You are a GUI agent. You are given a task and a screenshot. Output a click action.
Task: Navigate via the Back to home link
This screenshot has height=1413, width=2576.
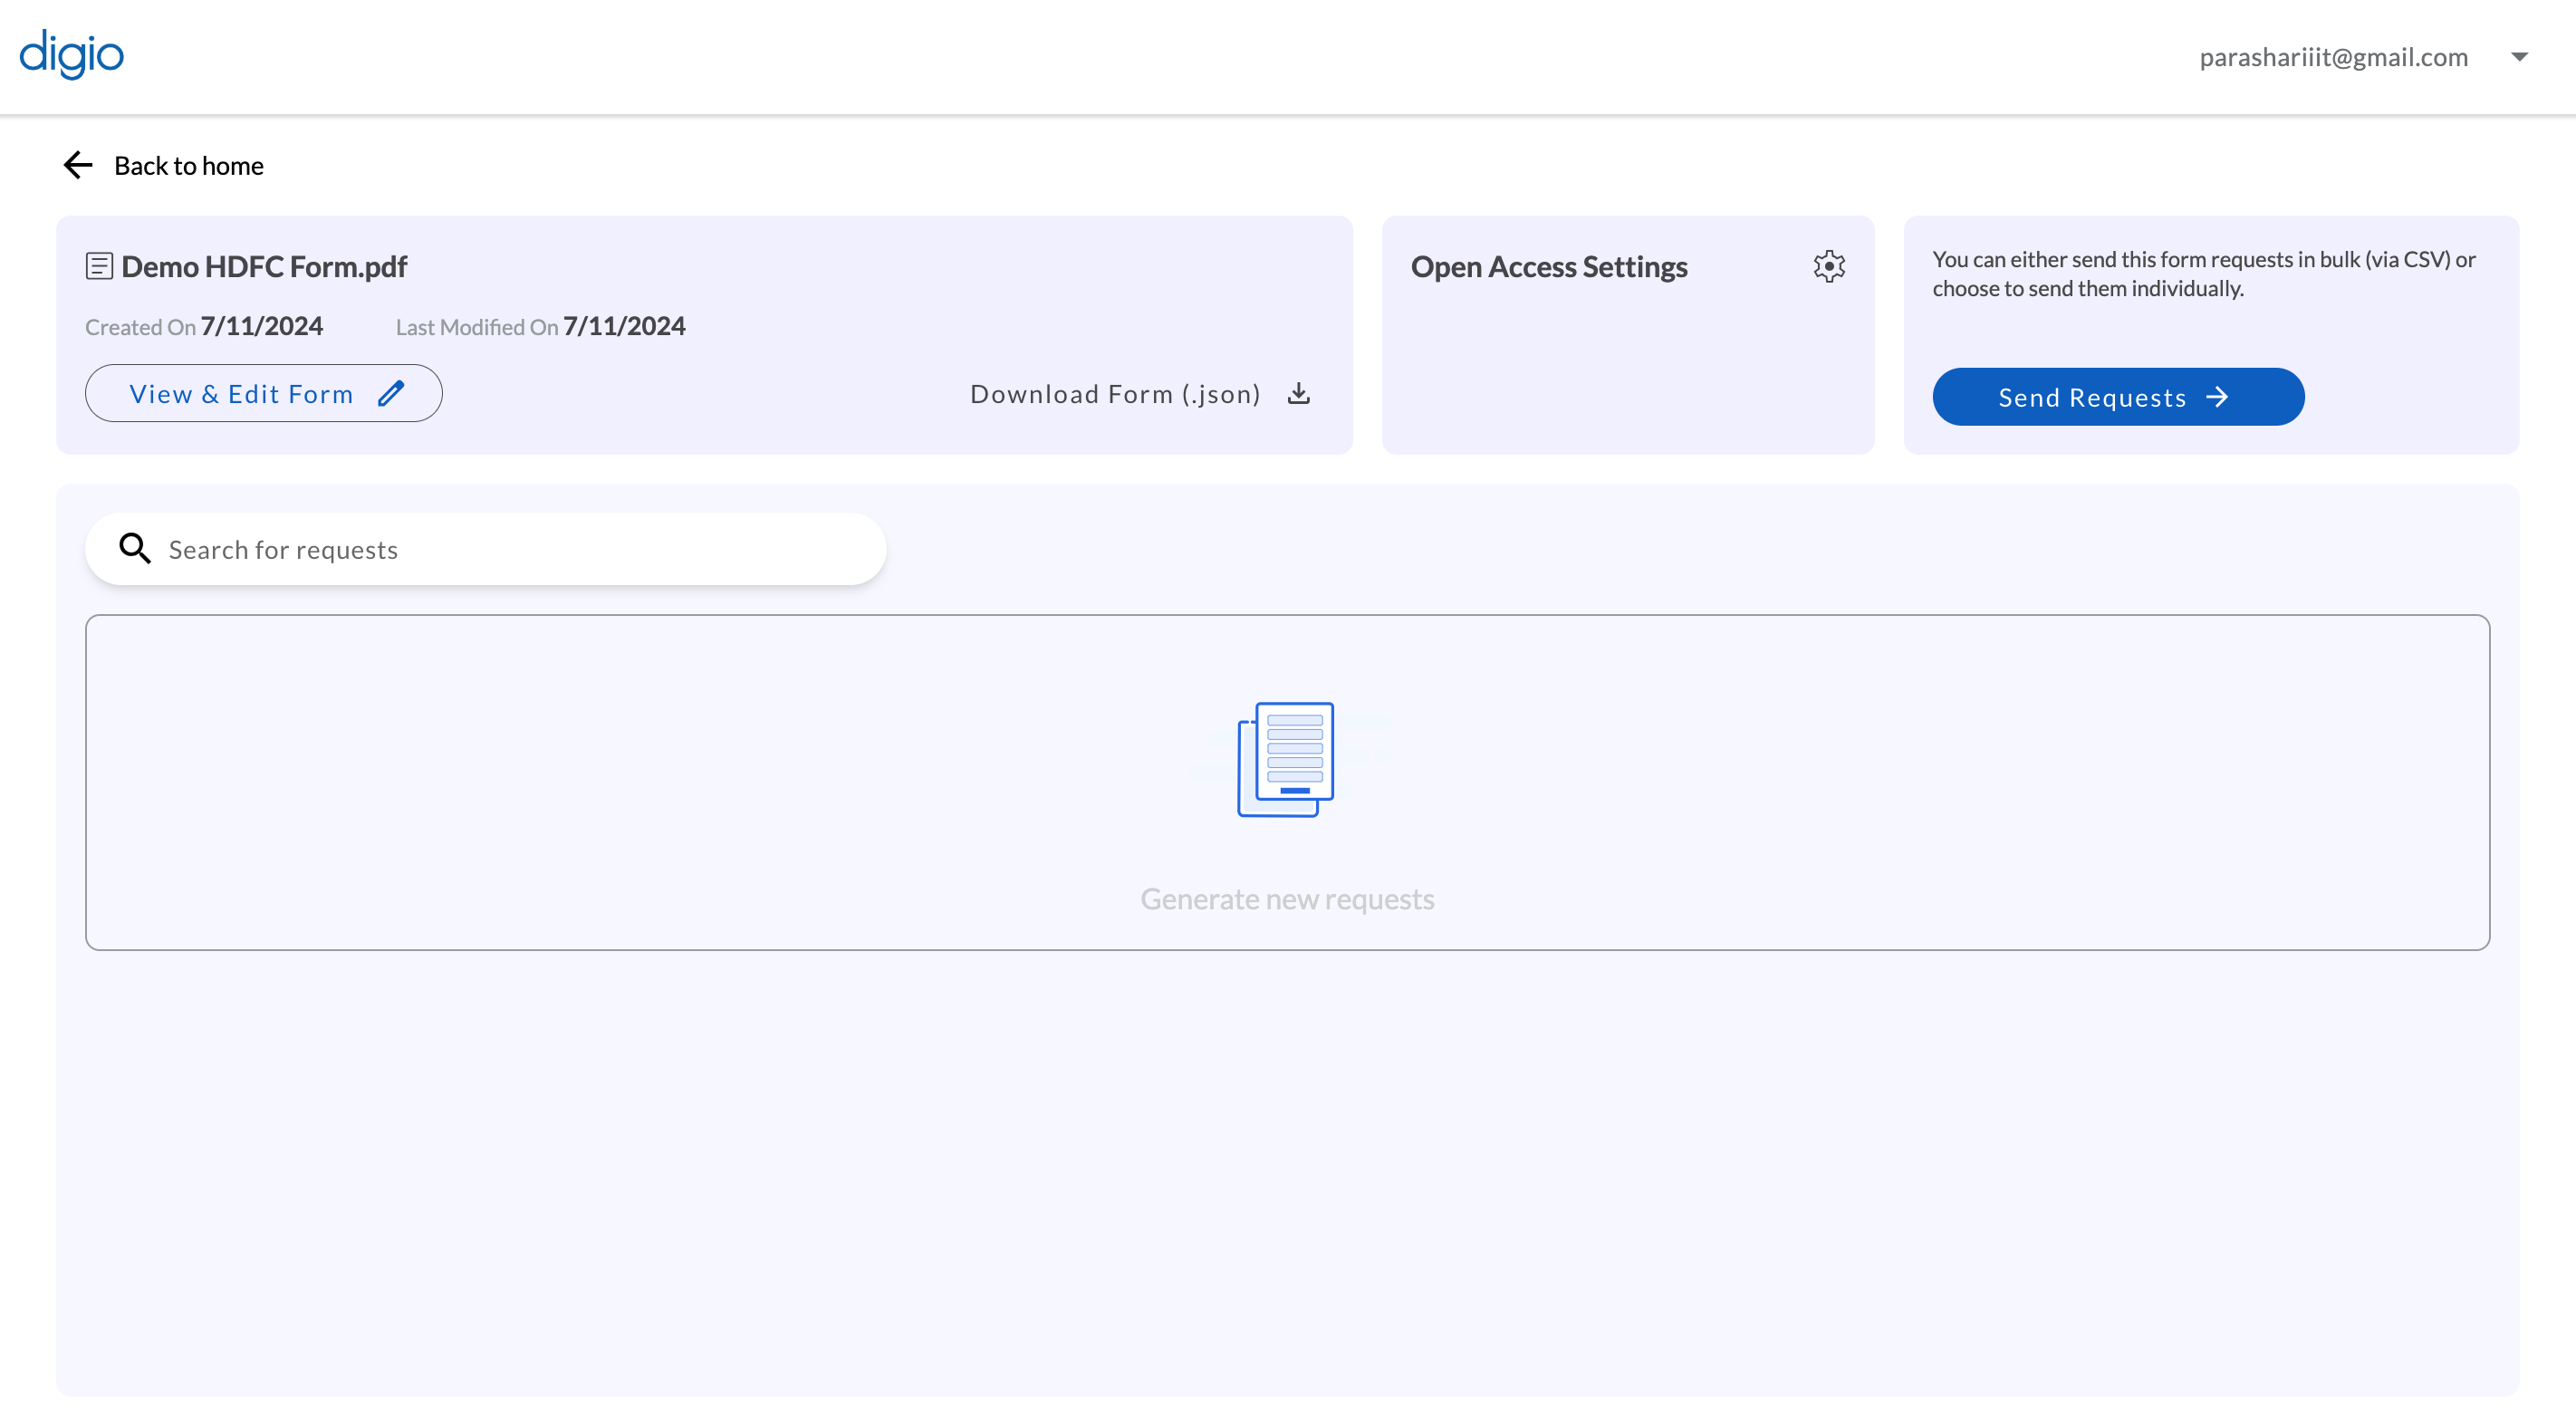click(x=188, y=165)
